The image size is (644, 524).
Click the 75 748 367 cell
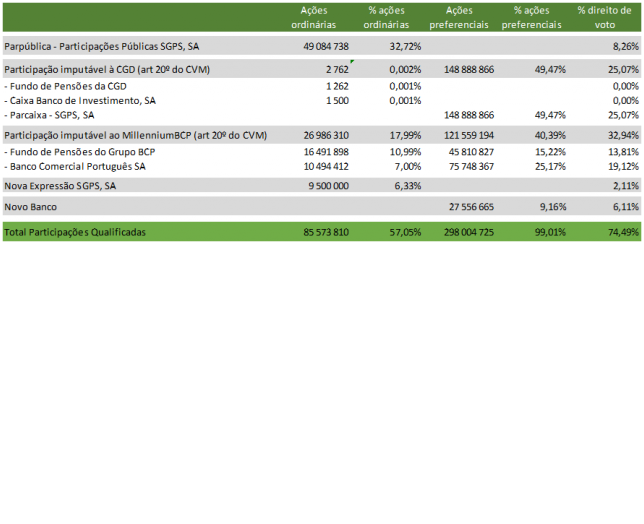(x=471, y=166)
